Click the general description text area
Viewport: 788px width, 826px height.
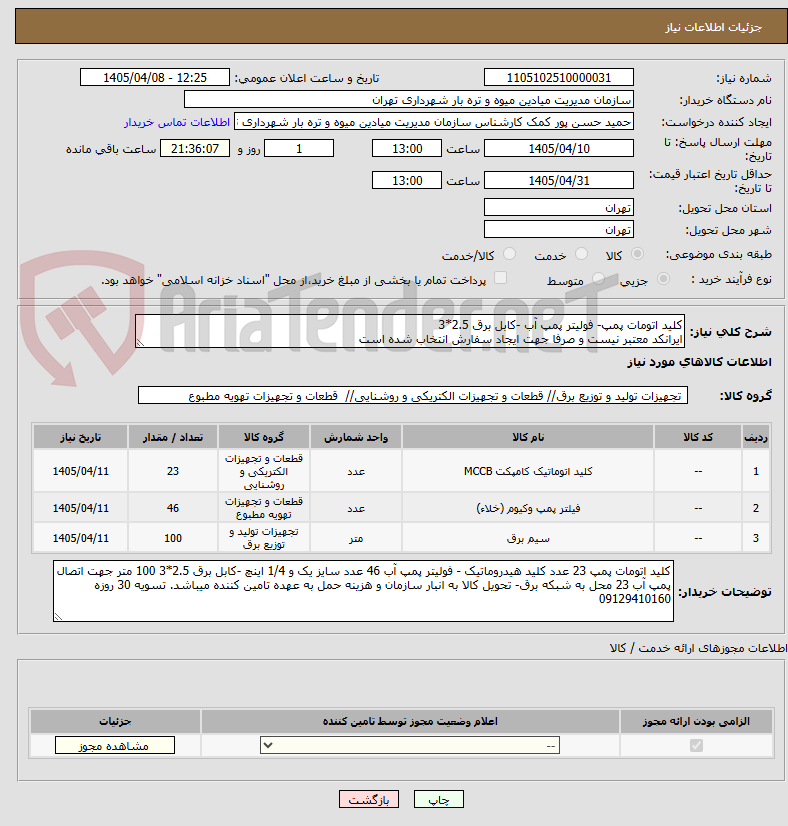click(410, 331)
